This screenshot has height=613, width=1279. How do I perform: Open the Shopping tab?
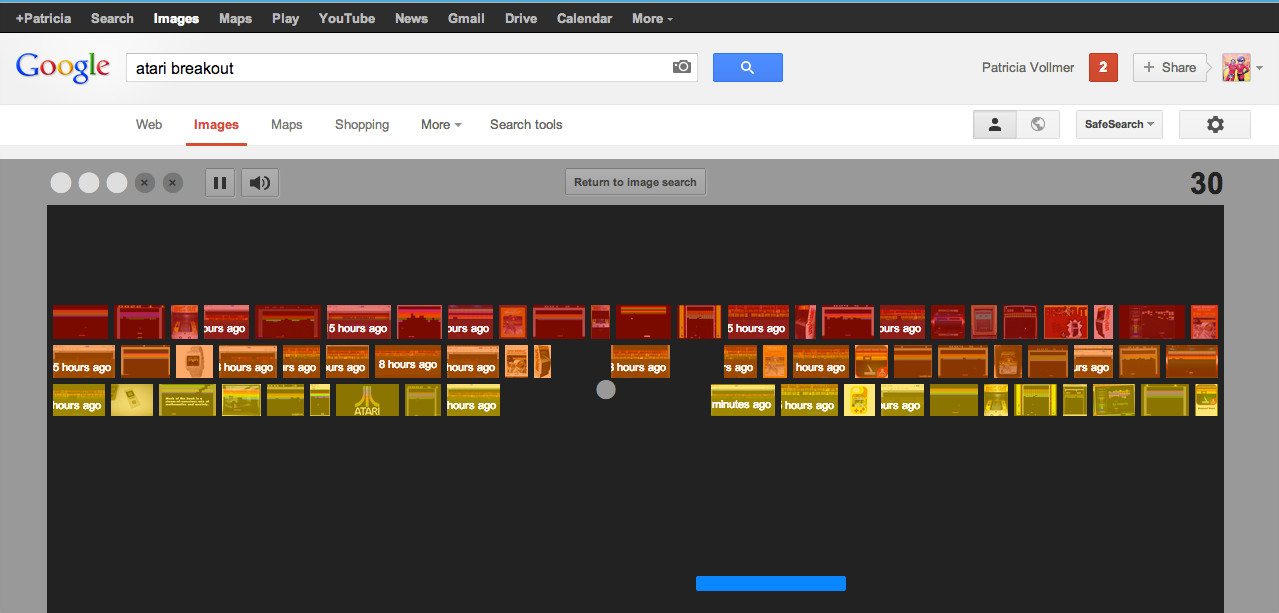click(x=362, y=125)
